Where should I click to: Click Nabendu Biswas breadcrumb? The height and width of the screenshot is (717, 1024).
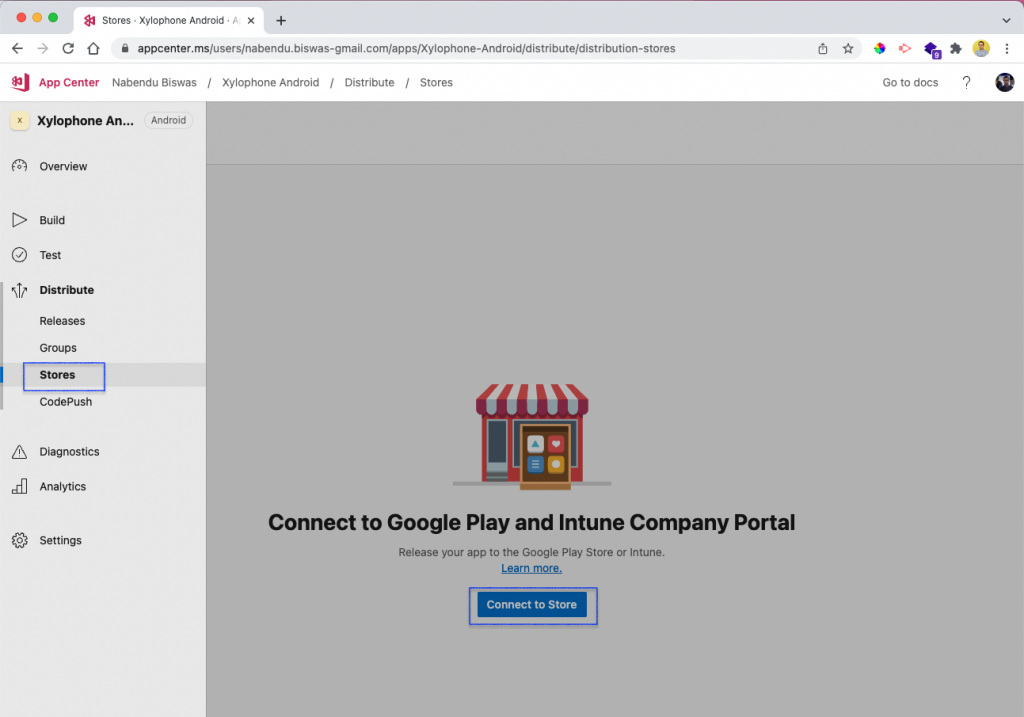click(154, 82)
